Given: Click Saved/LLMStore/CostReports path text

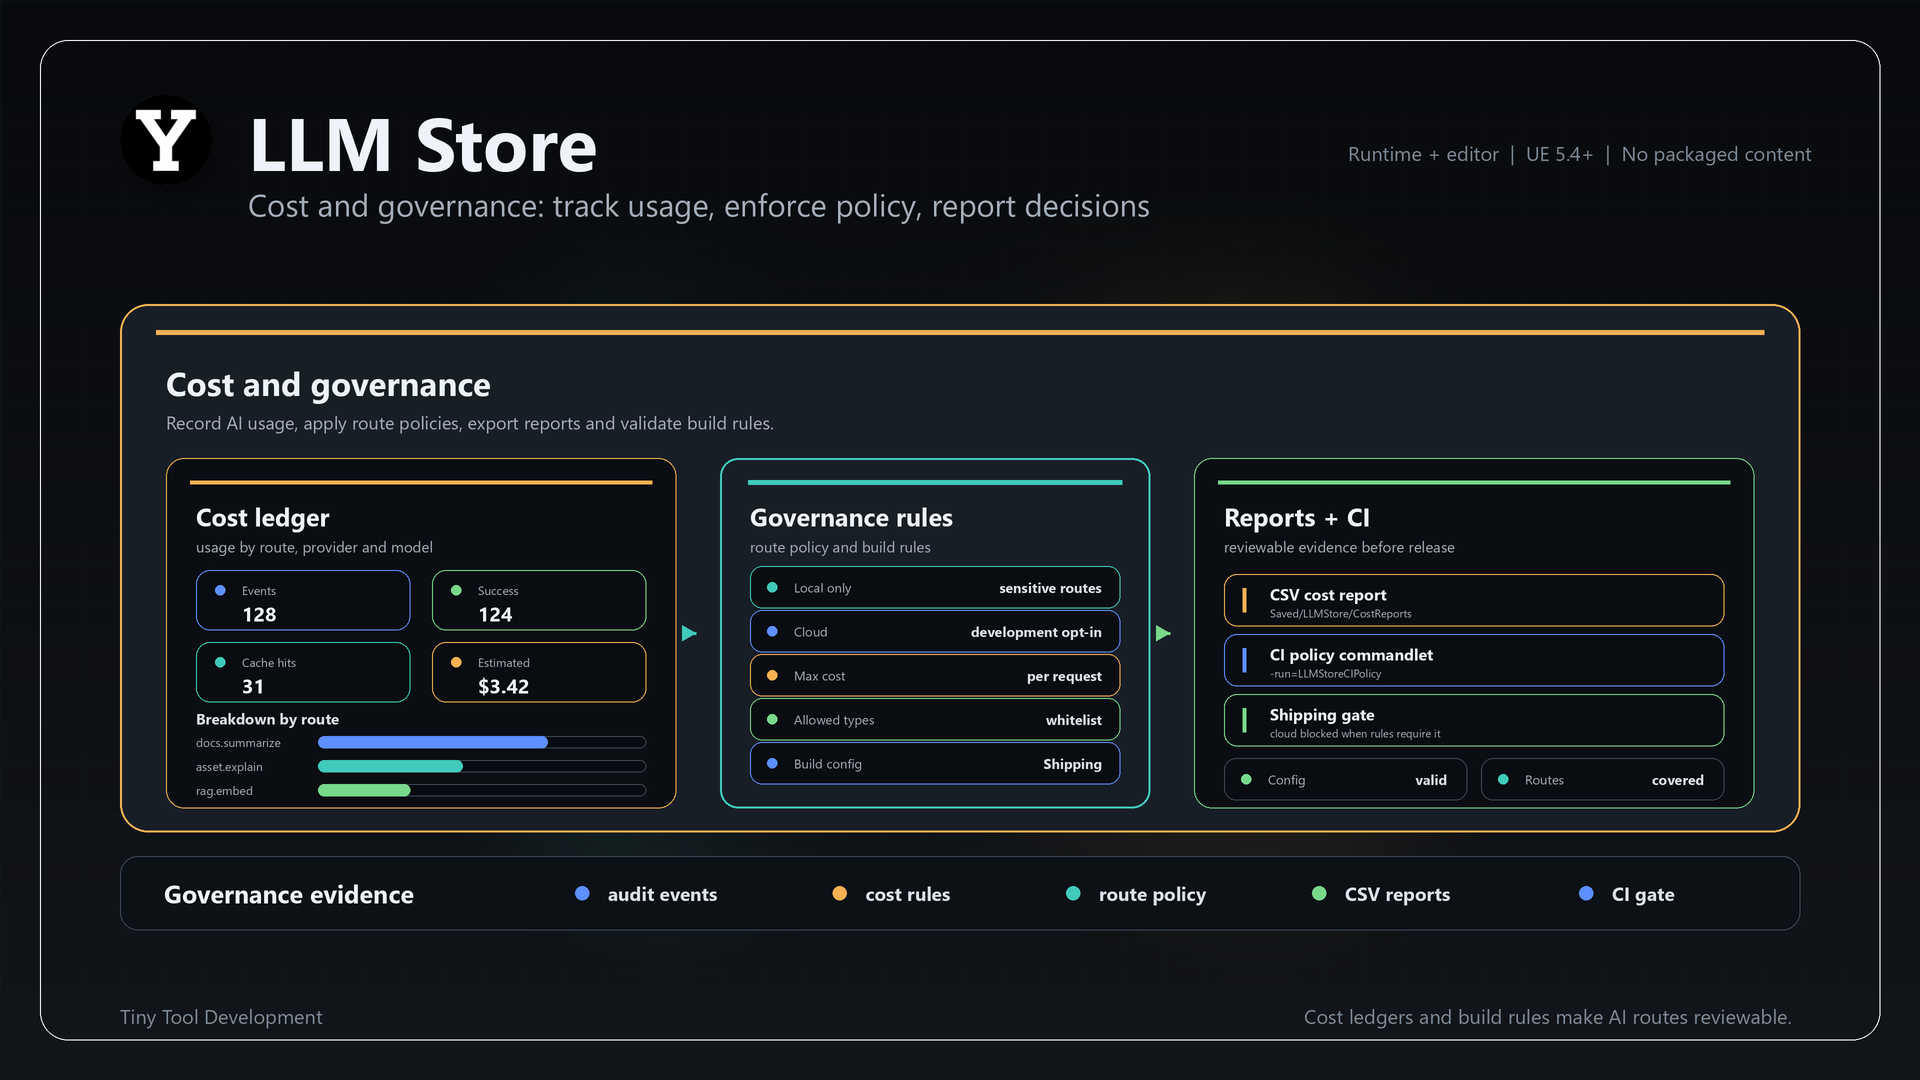Looking at the screenshot, I should coord(1340,614).
